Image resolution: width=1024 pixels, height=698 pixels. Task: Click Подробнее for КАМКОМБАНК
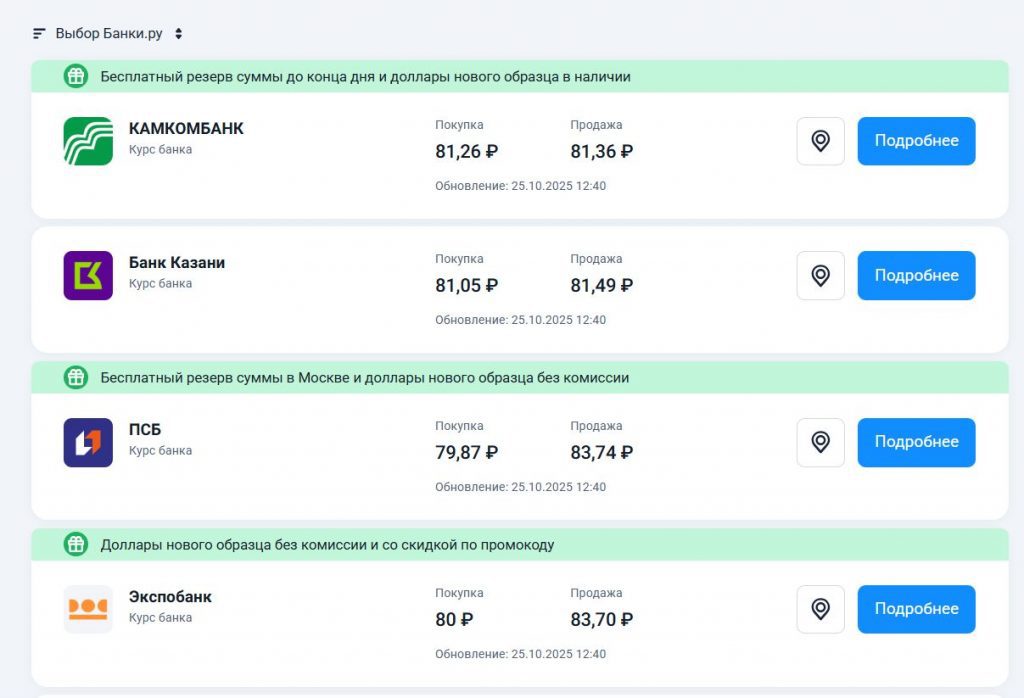(916, 141)
